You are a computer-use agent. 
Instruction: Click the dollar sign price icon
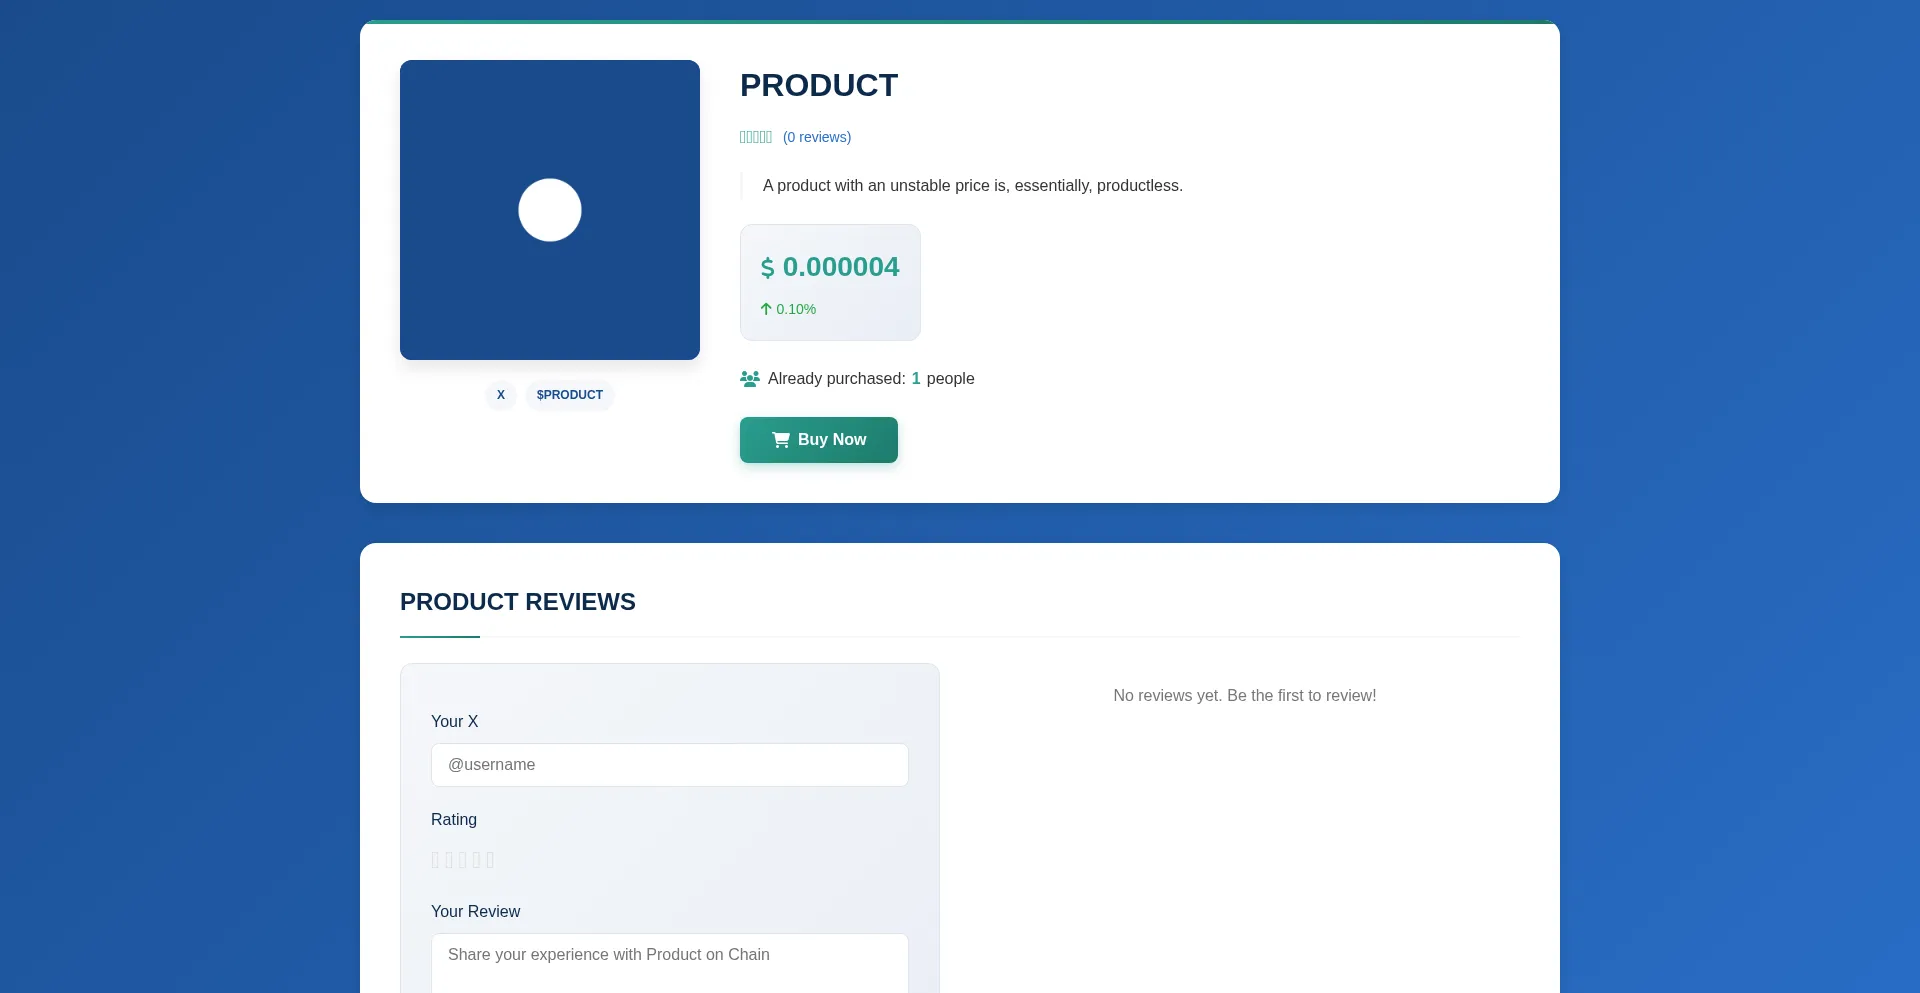767,268
